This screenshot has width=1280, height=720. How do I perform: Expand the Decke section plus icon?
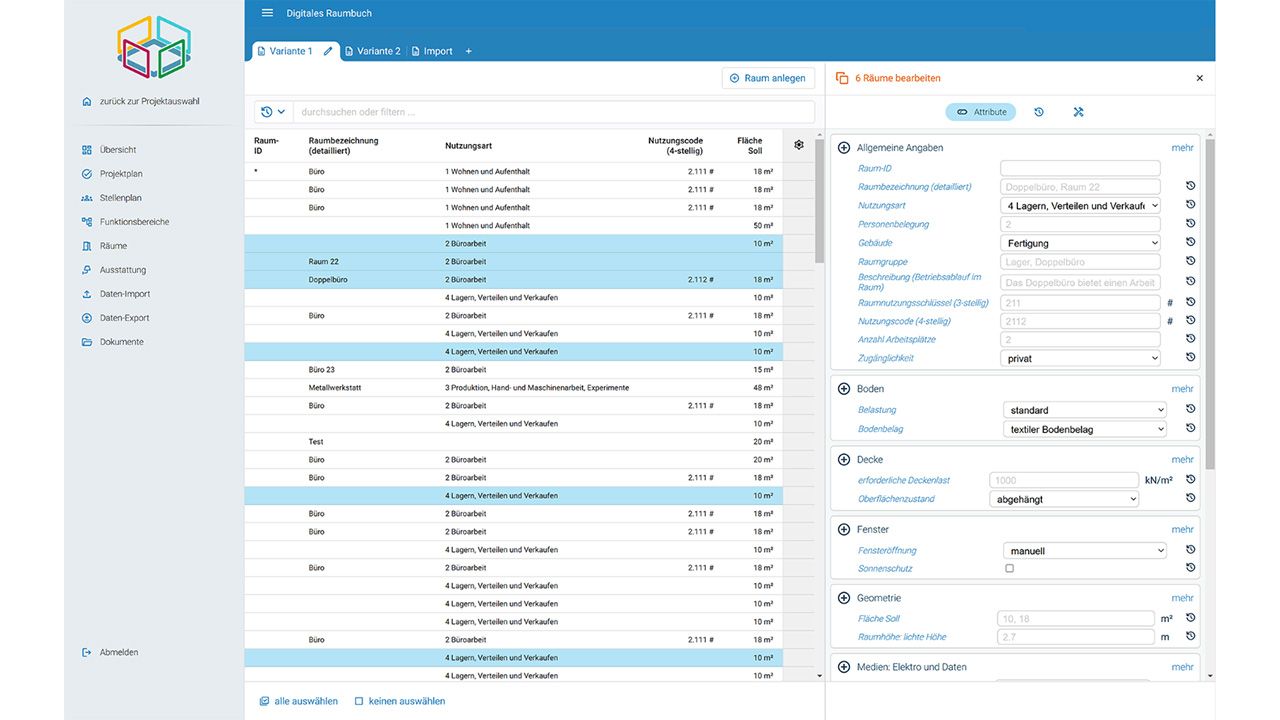tap(844, 459)
